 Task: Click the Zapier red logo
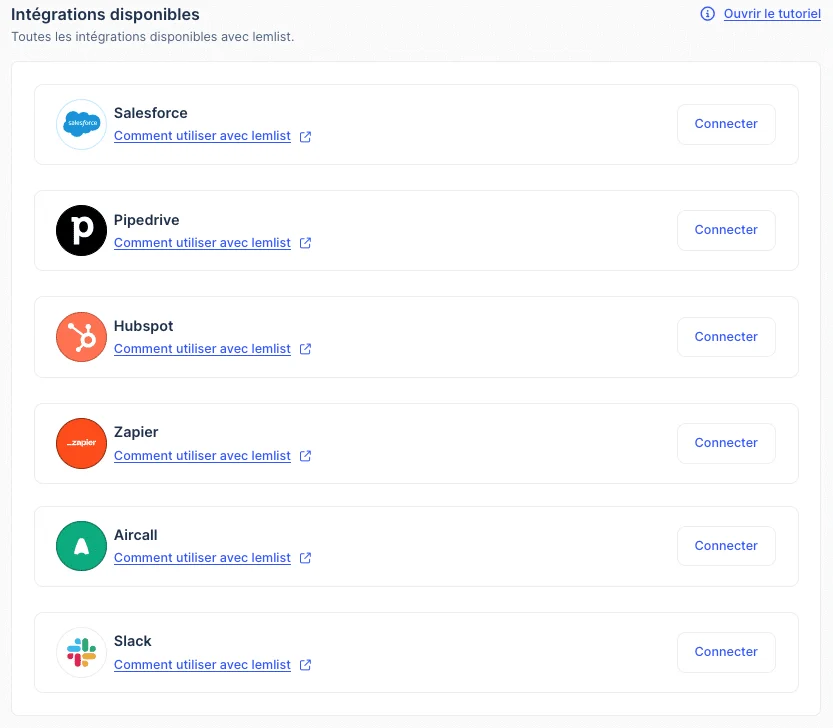coord(81,443)
